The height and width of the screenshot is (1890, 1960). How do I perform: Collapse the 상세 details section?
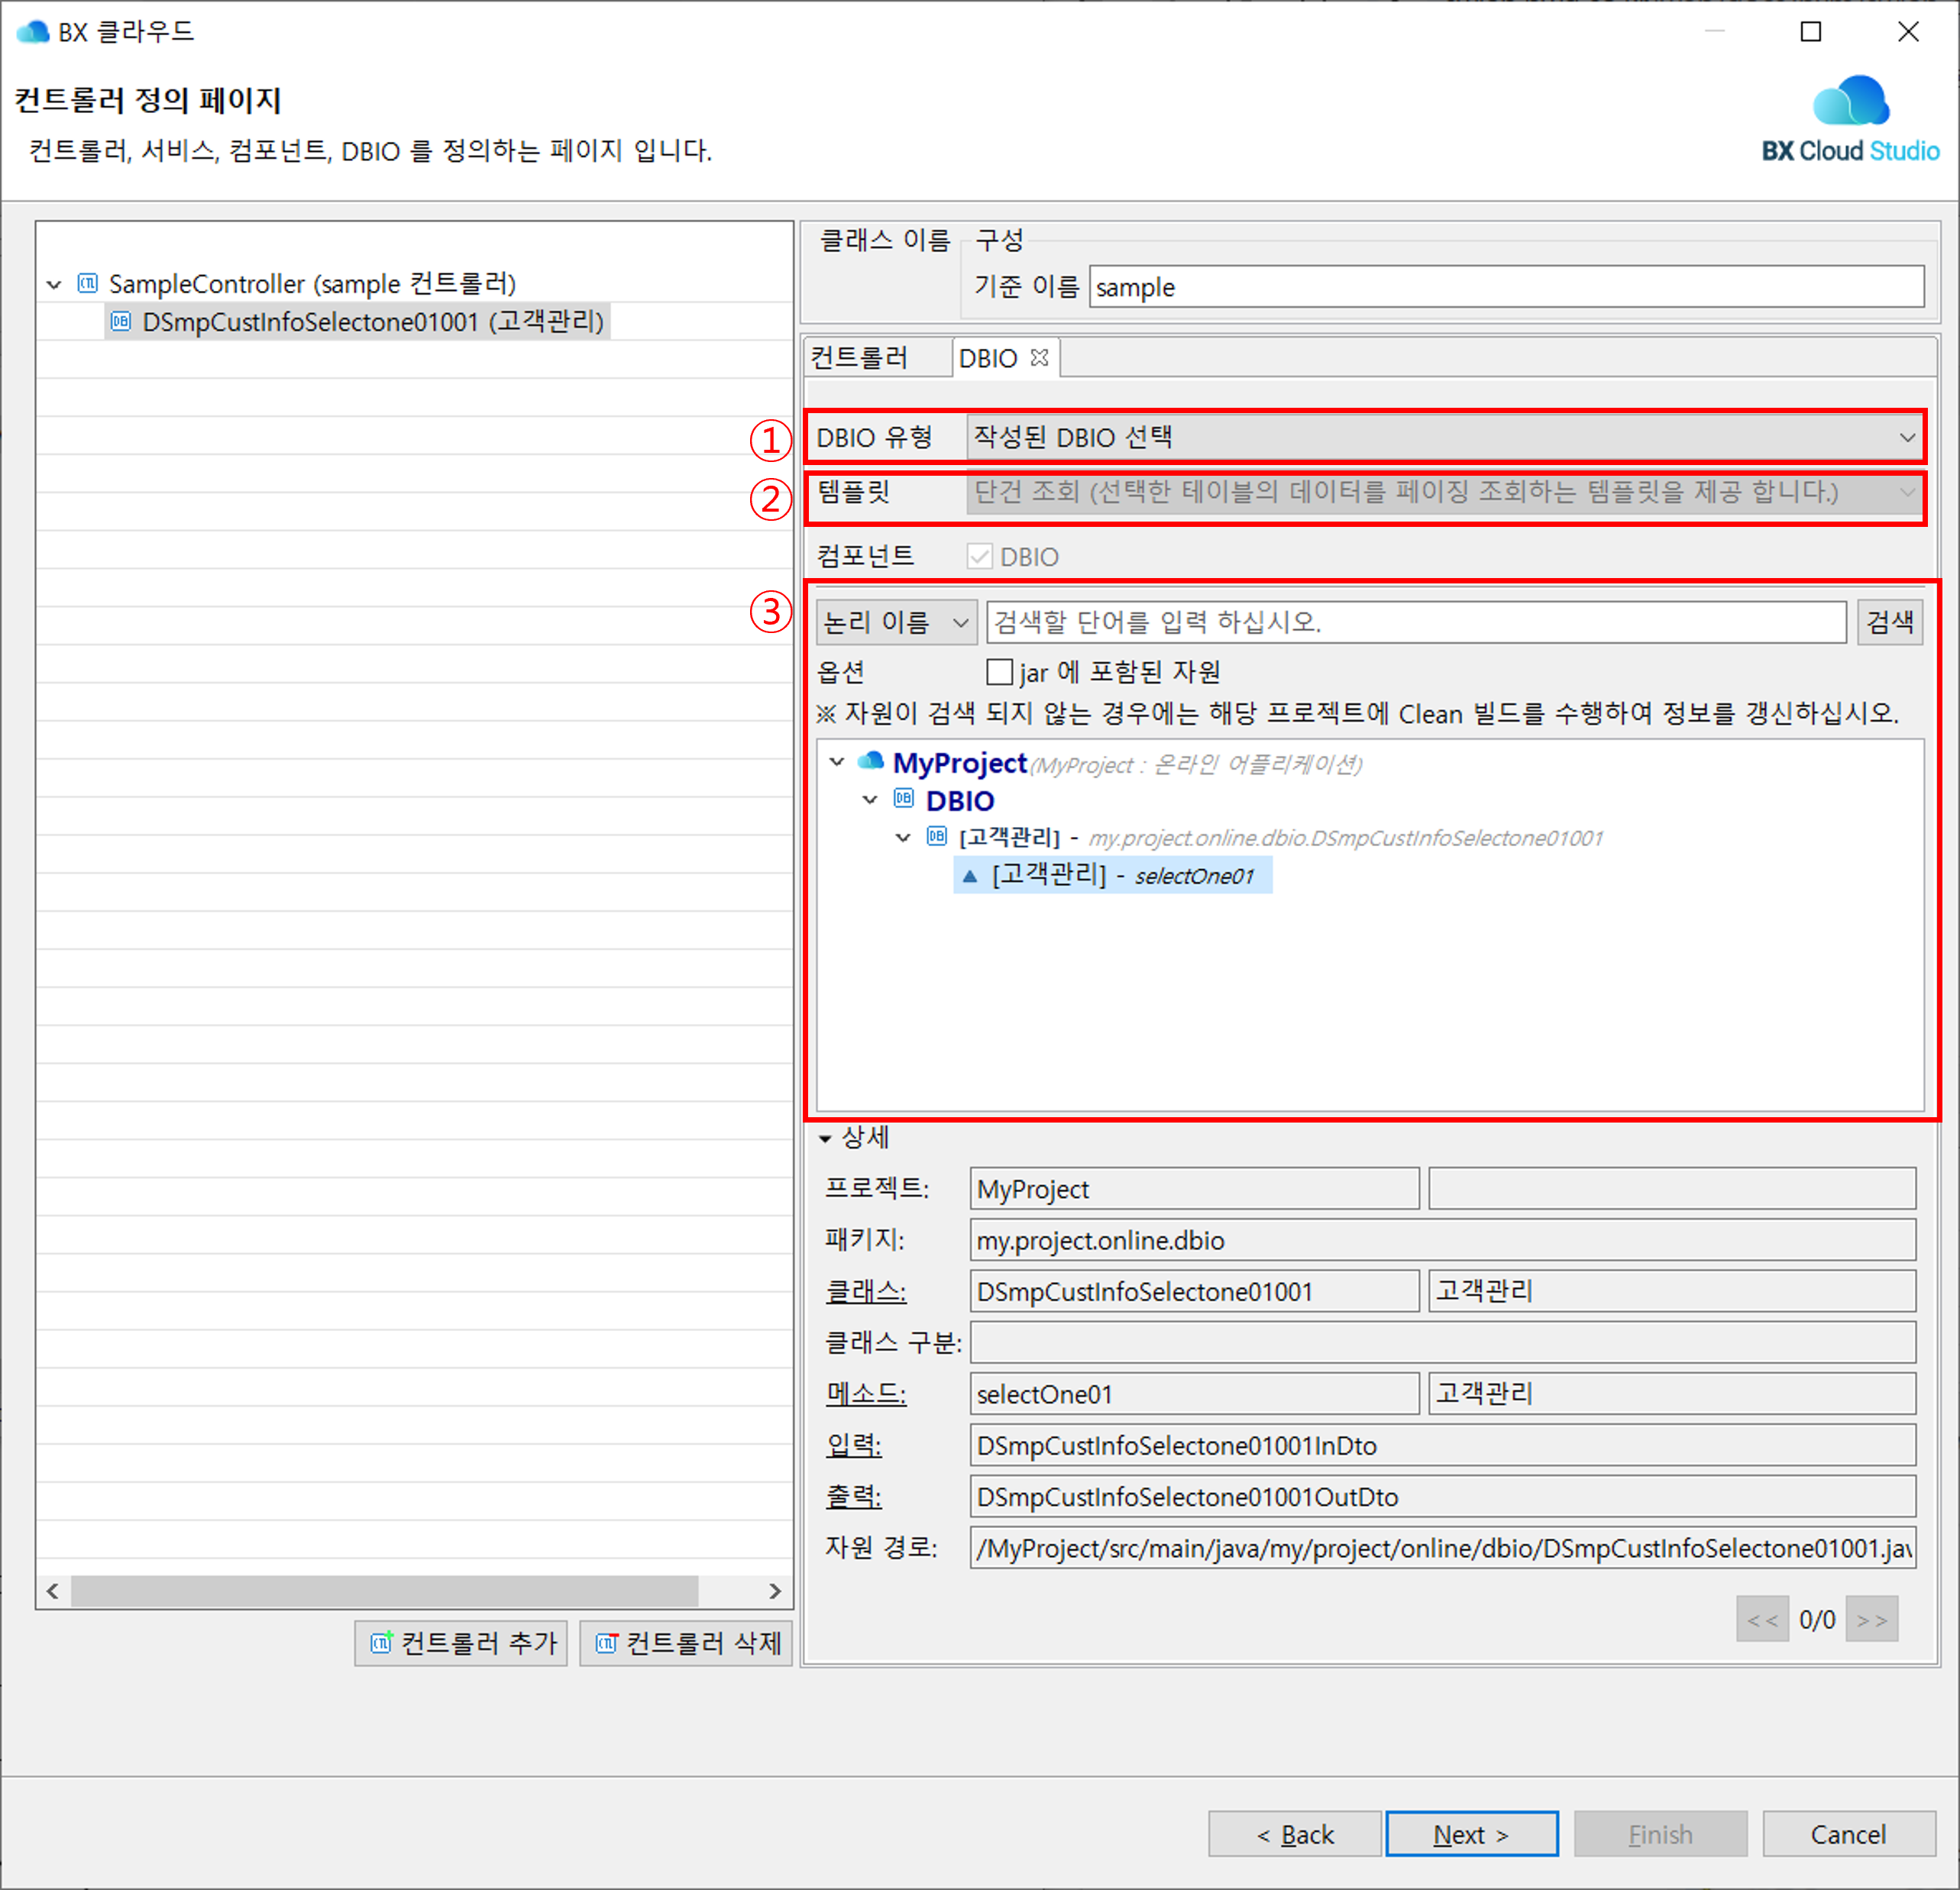pos(825,1138)
